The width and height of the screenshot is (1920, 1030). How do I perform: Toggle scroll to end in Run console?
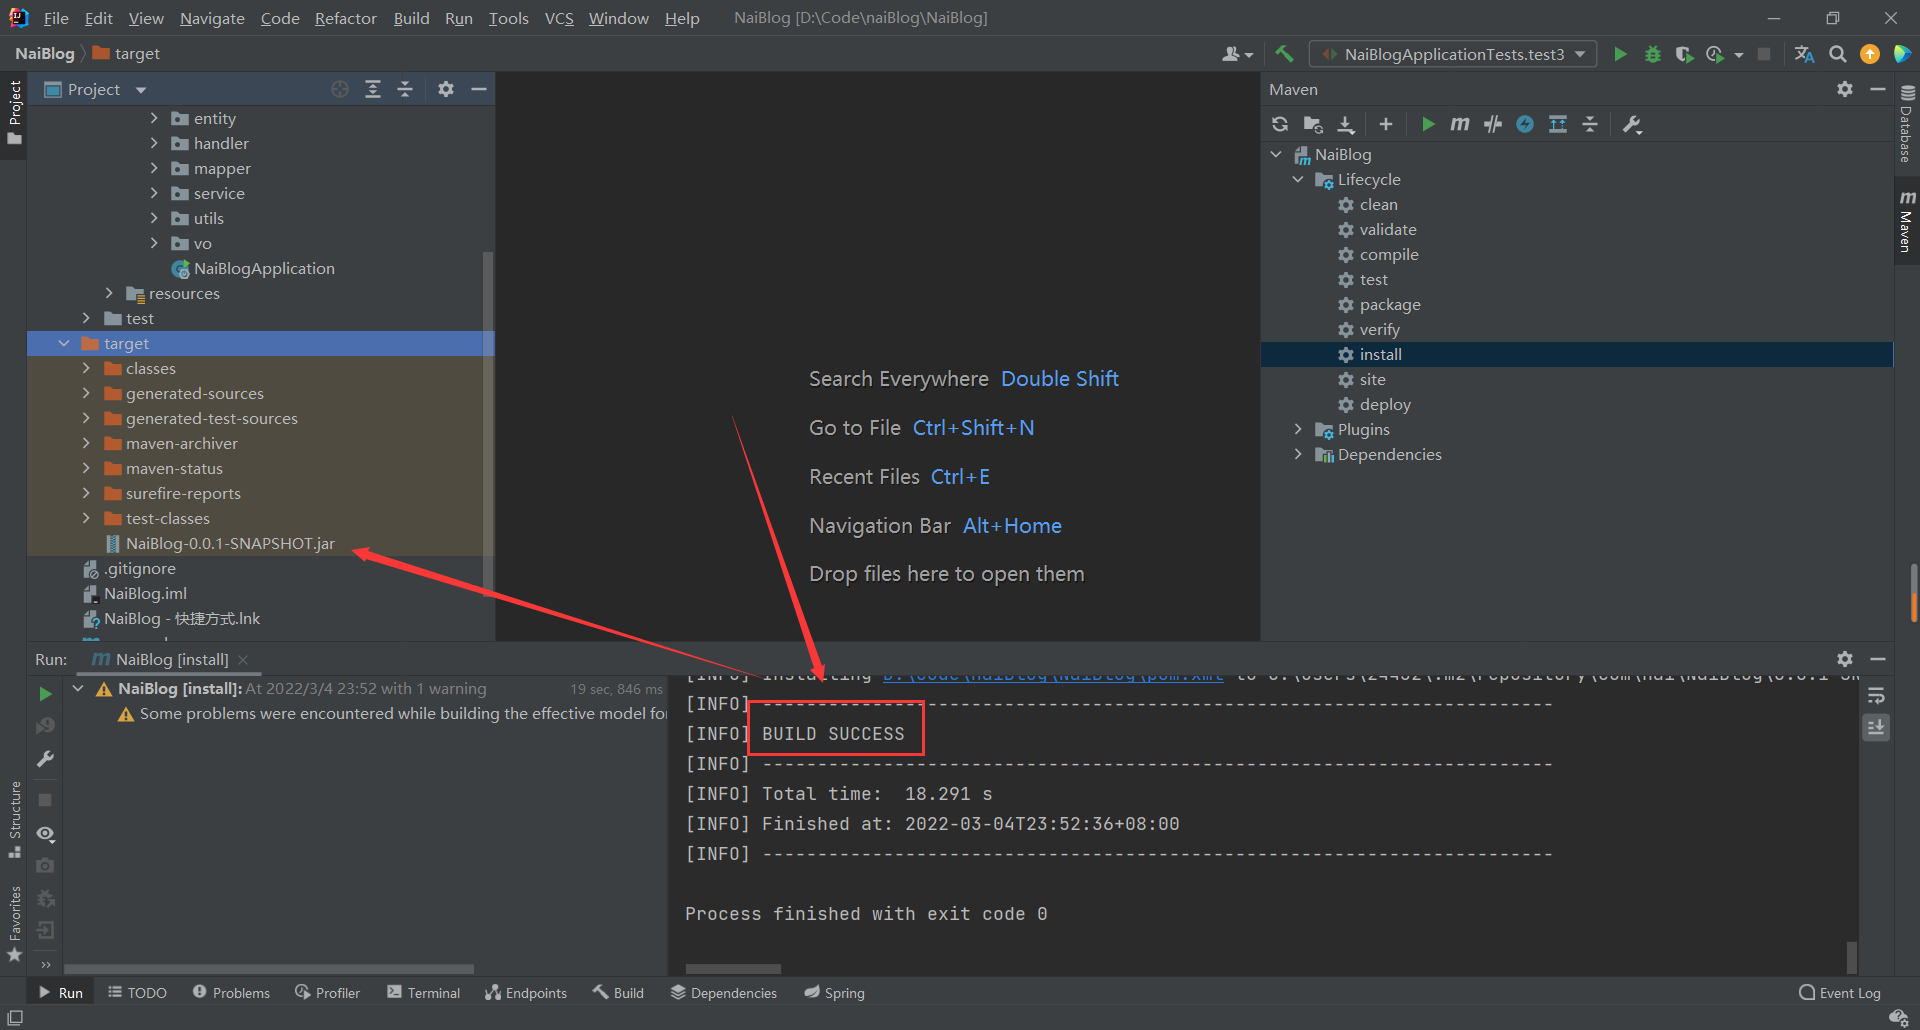tap(1876, 727)
